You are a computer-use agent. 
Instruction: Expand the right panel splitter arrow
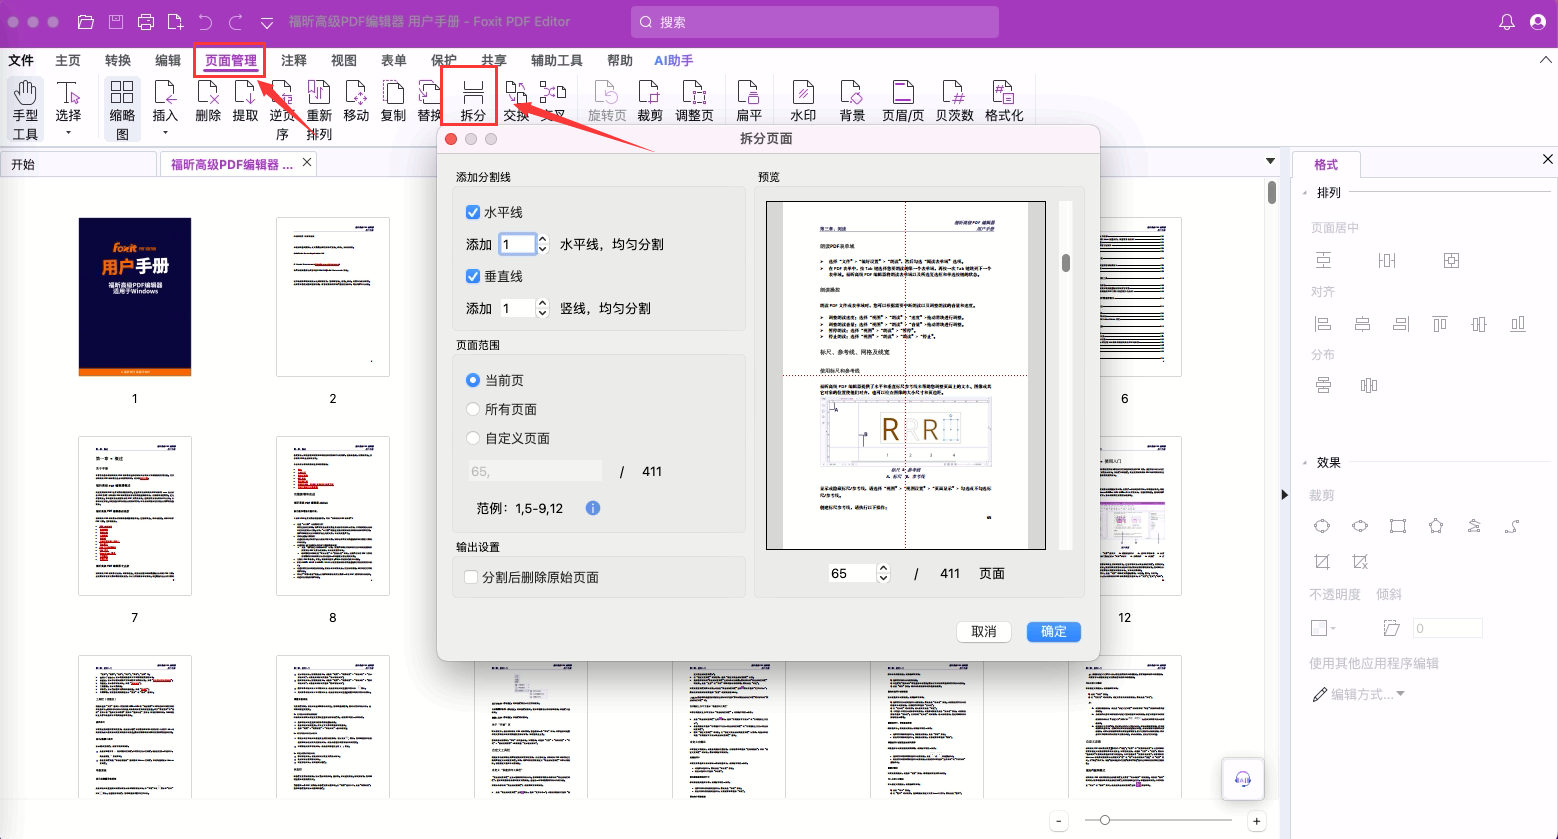pos(1285,494)
